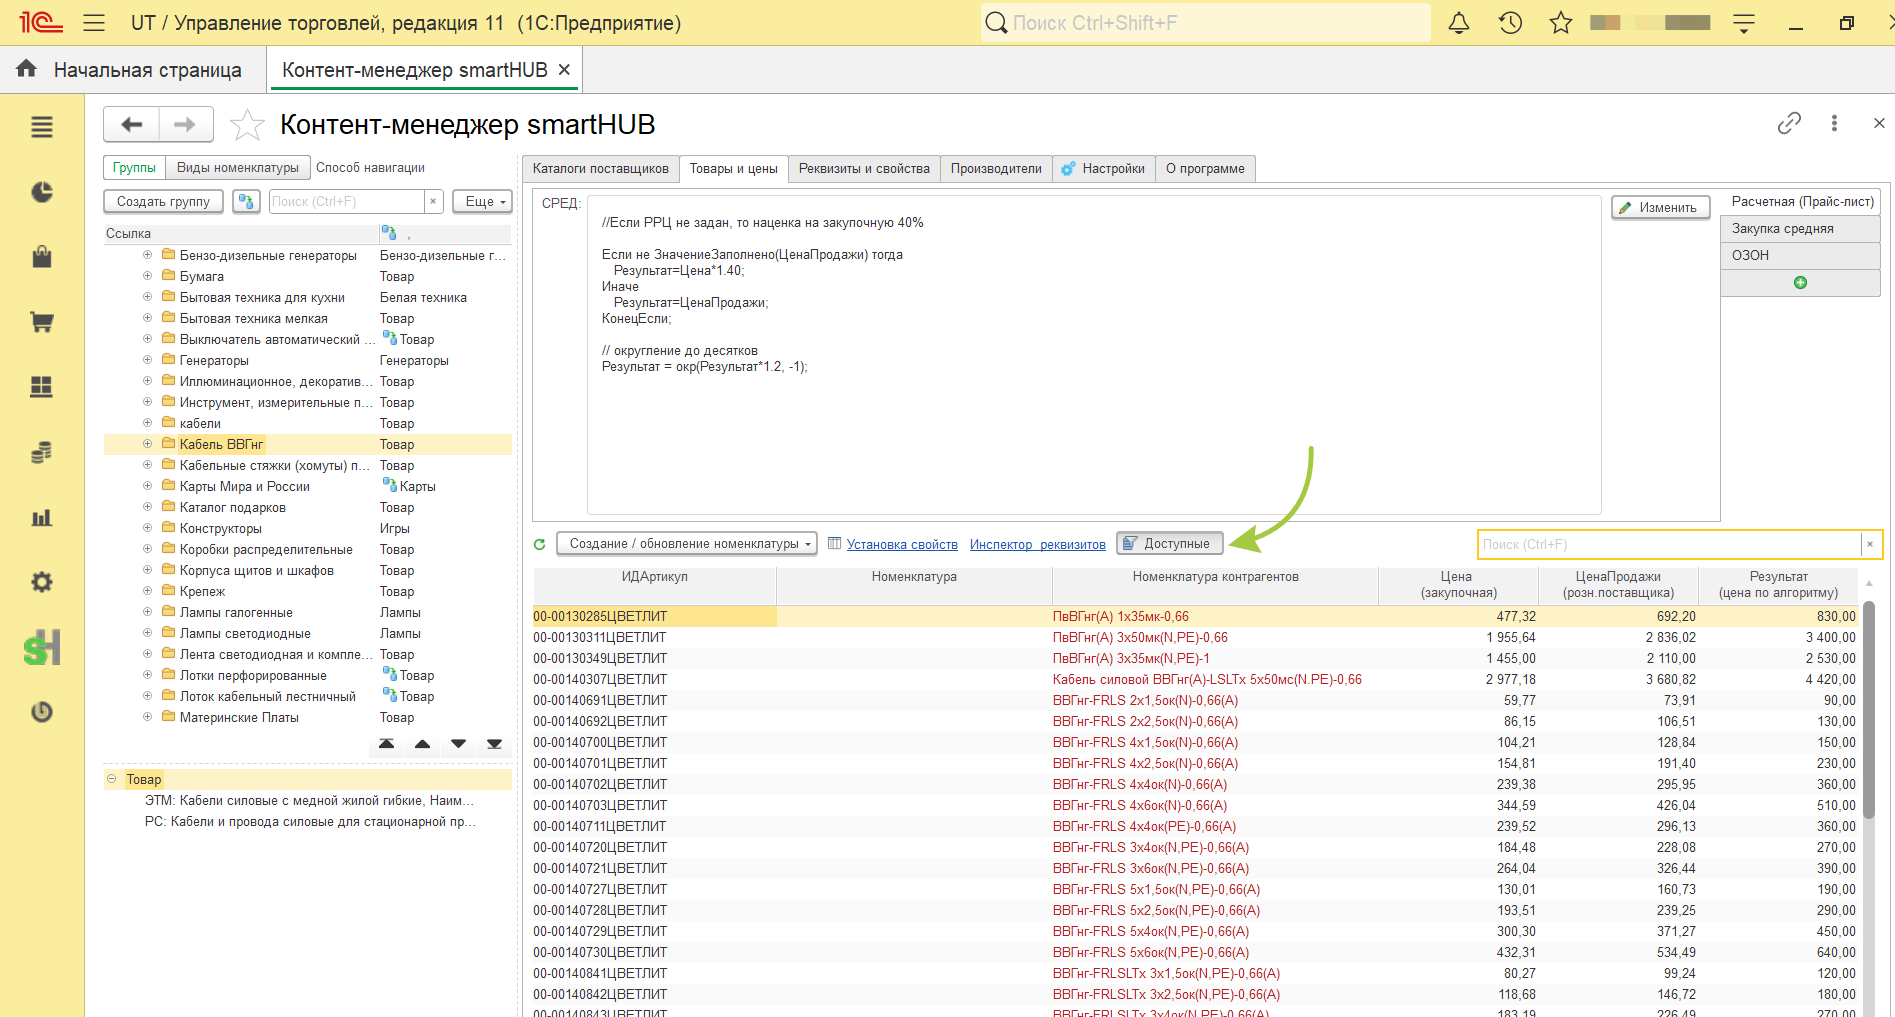Viewport: 1895px width, 1017px height.
Task: Click the products table search field
Action: pyautogui.click(x=1669, y=545)
